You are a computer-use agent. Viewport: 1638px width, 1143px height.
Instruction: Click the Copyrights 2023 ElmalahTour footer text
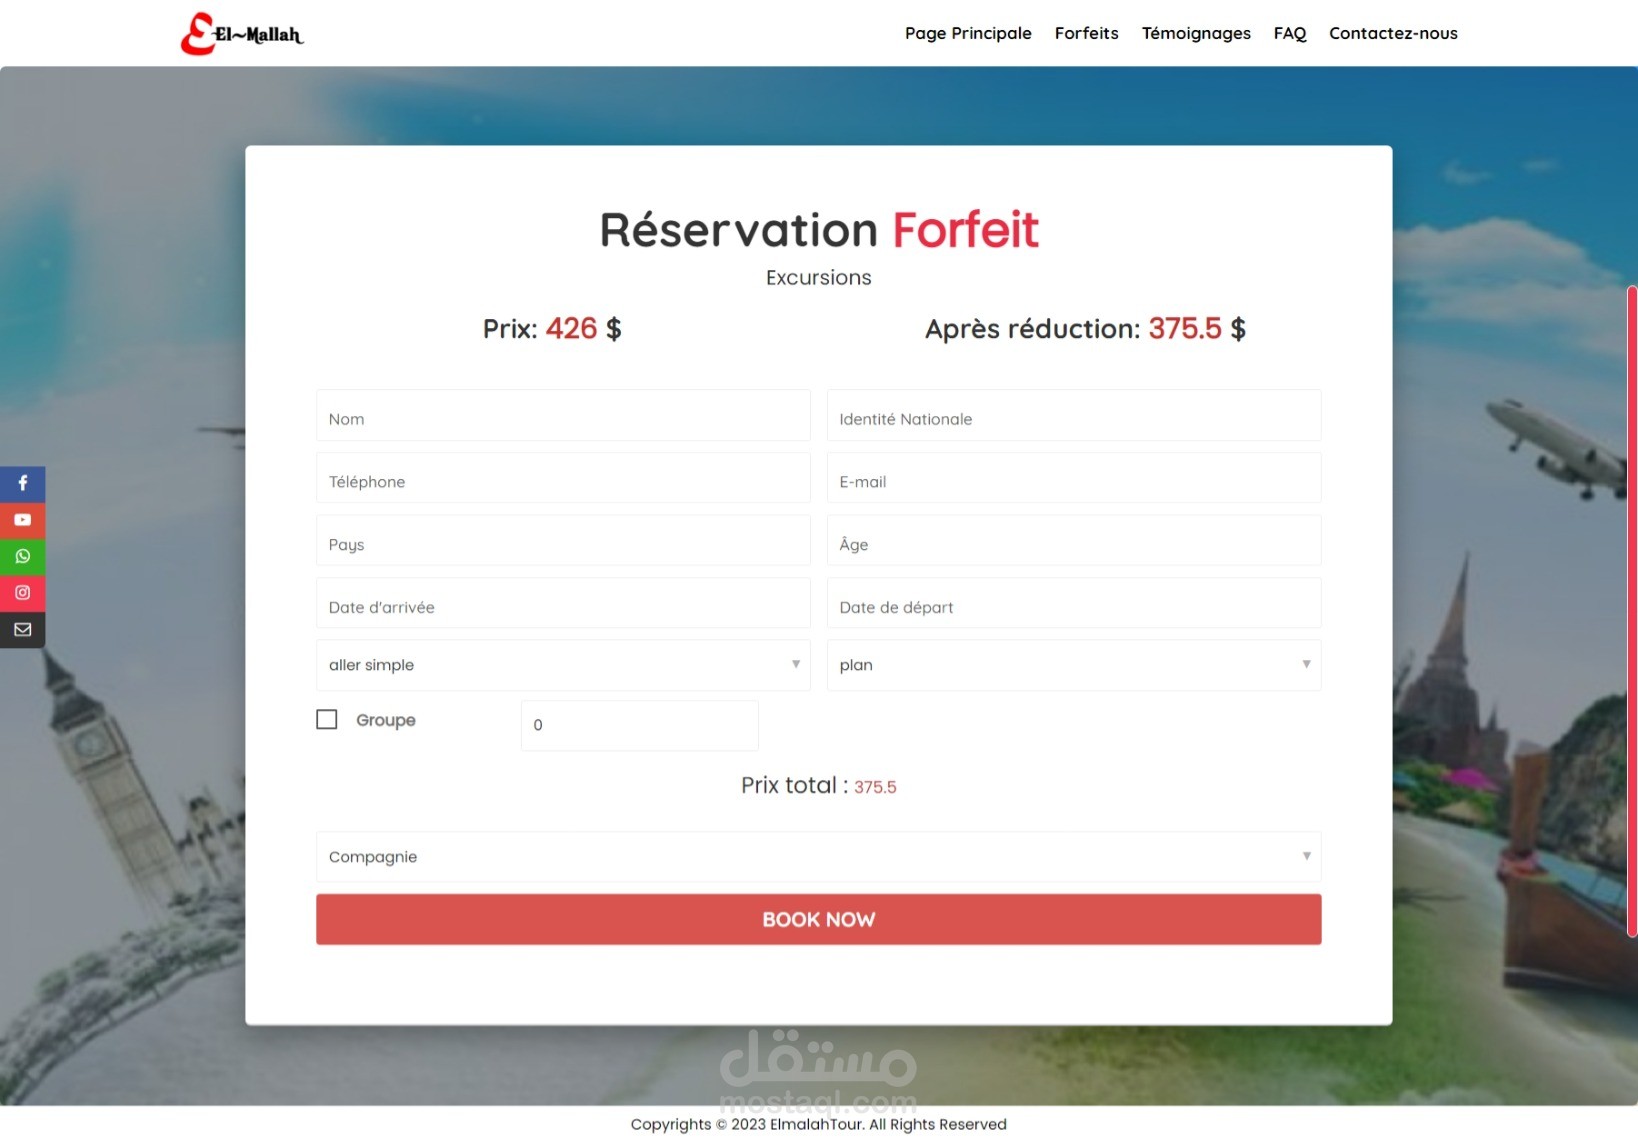coord(818,1125)
